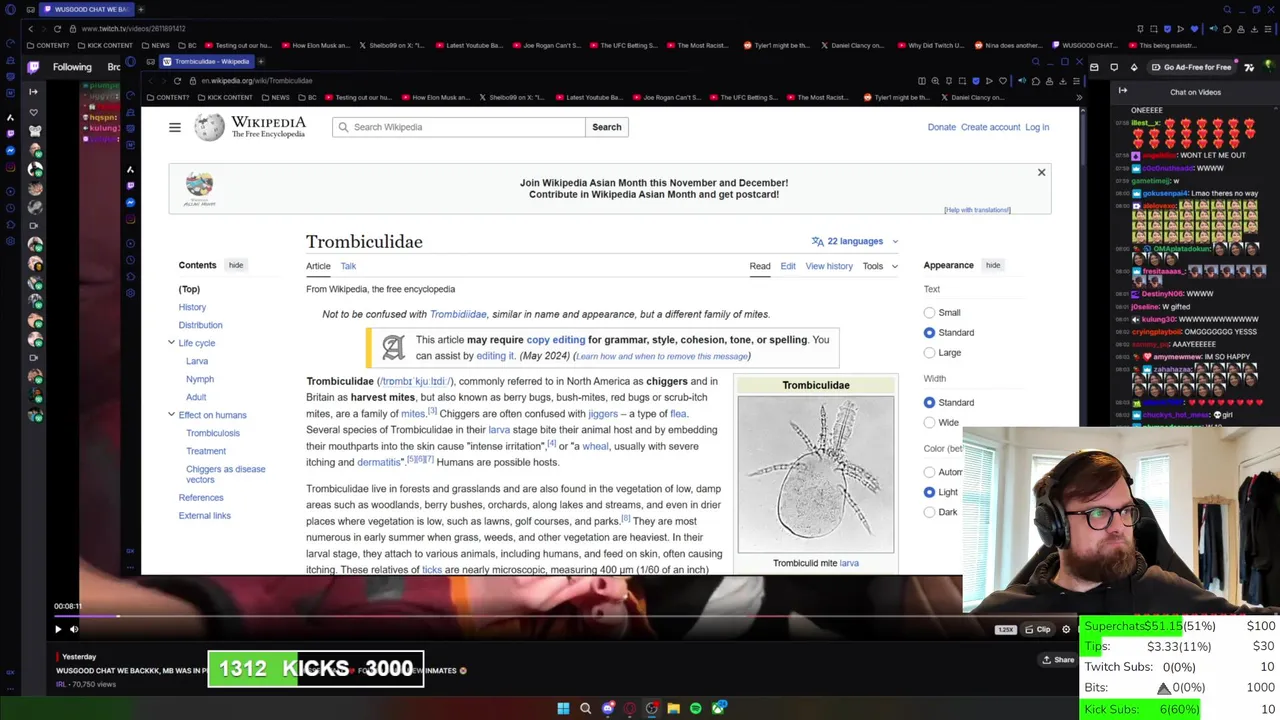Open Discord from the taskbar
The height and width of the screenshot is (720, 1280).
click(x=607, y=708)
